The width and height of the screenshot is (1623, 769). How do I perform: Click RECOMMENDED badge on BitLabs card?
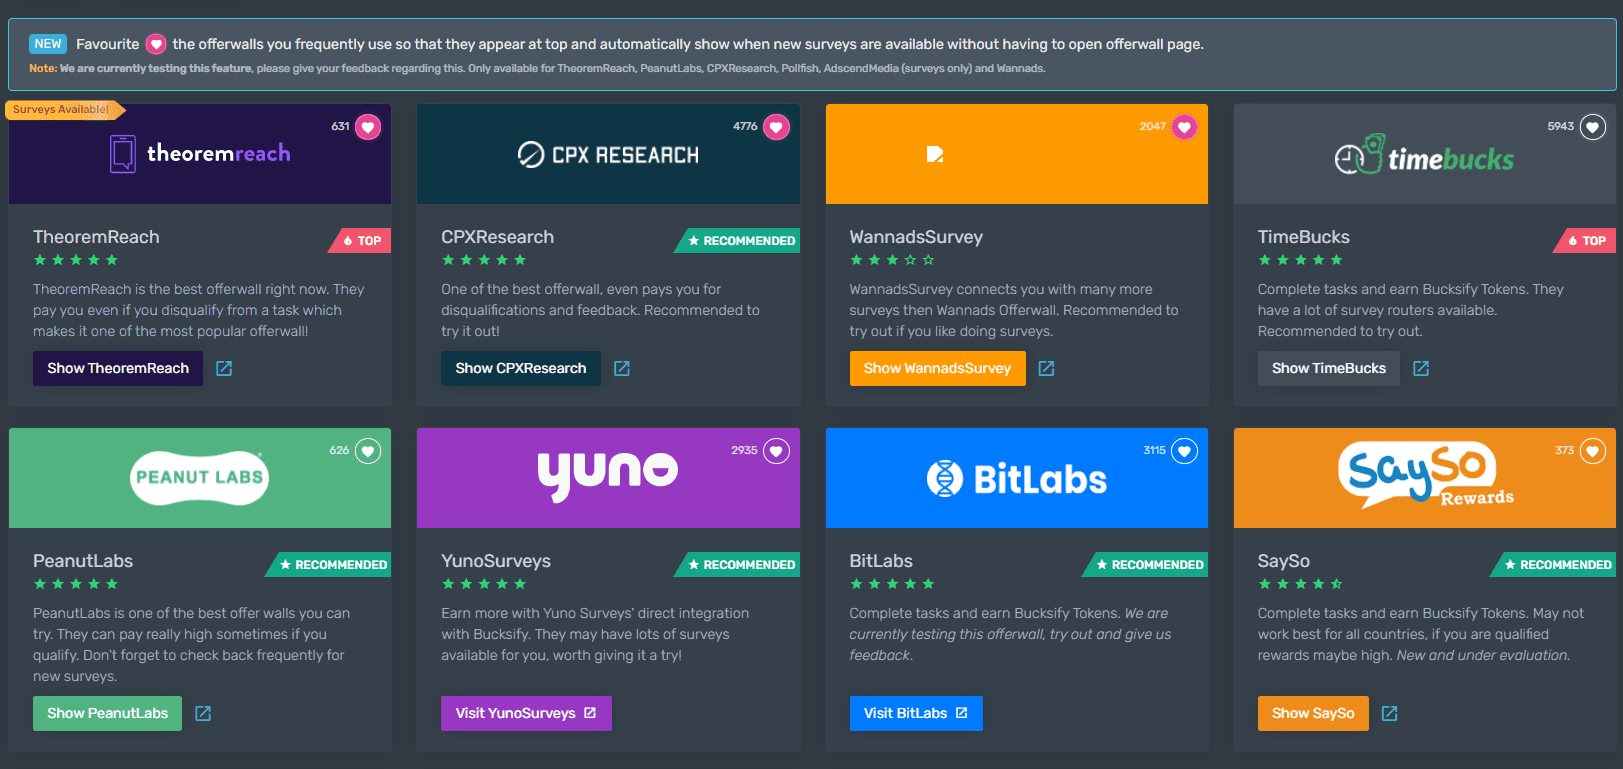(1147, 565)
